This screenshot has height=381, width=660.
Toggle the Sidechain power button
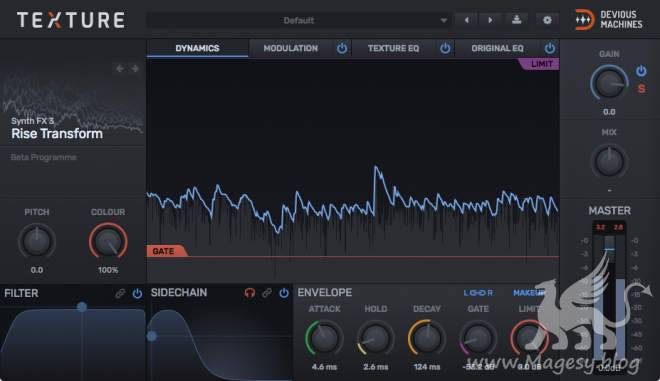284,293
